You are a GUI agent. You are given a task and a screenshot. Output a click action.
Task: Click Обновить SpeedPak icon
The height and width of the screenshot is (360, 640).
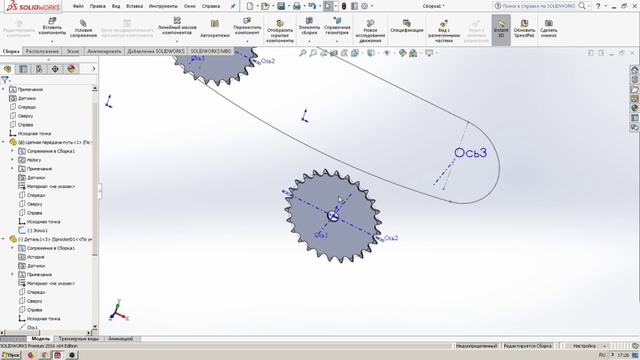524,29
